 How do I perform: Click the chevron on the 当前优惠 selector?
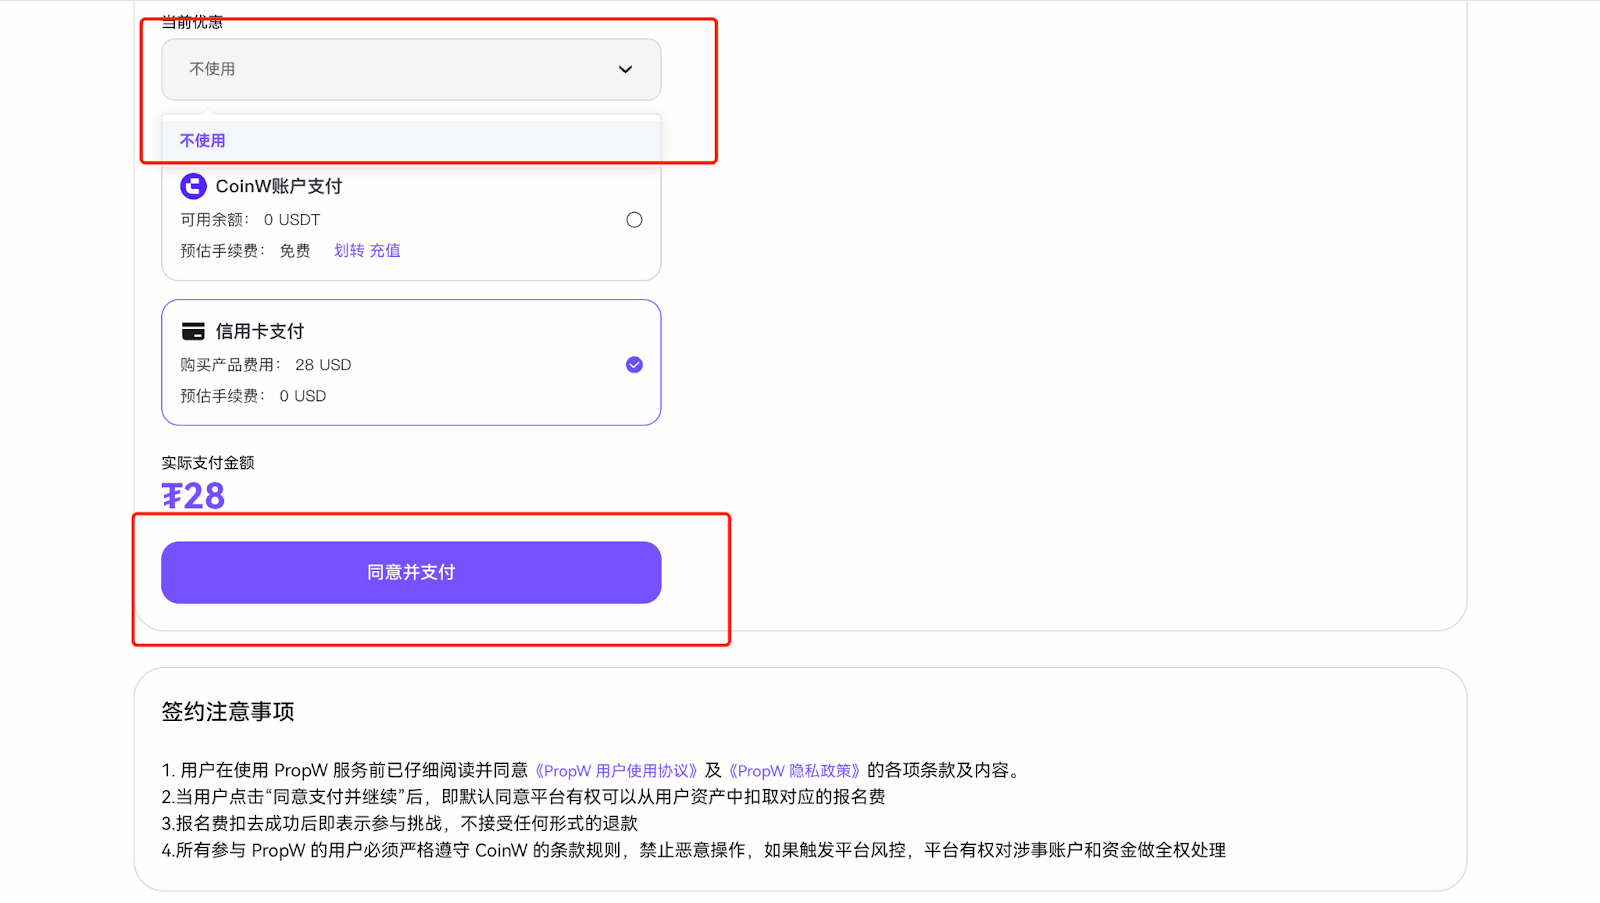626,70
